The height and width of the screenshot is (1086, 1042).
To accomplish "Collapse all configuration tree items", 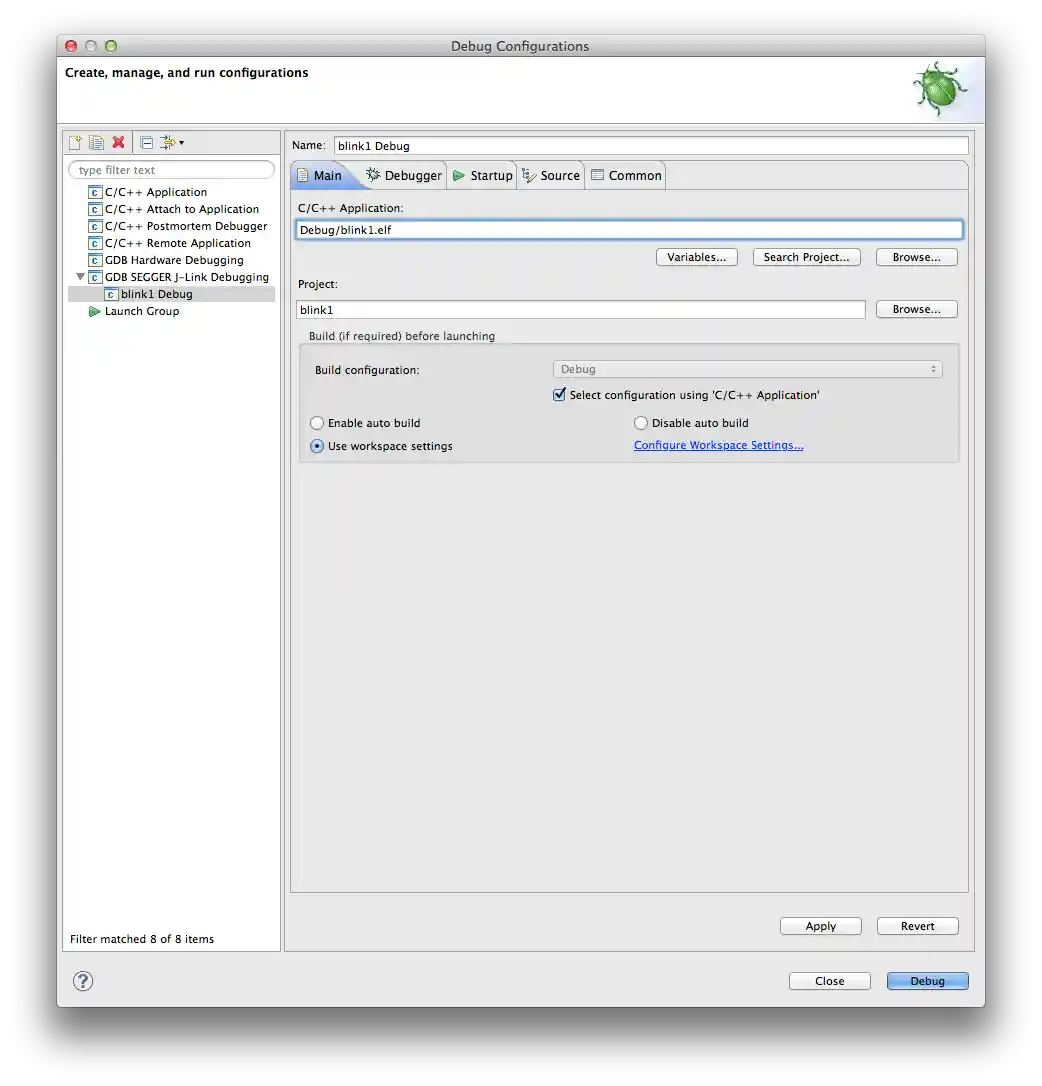I will pos(146,143).
